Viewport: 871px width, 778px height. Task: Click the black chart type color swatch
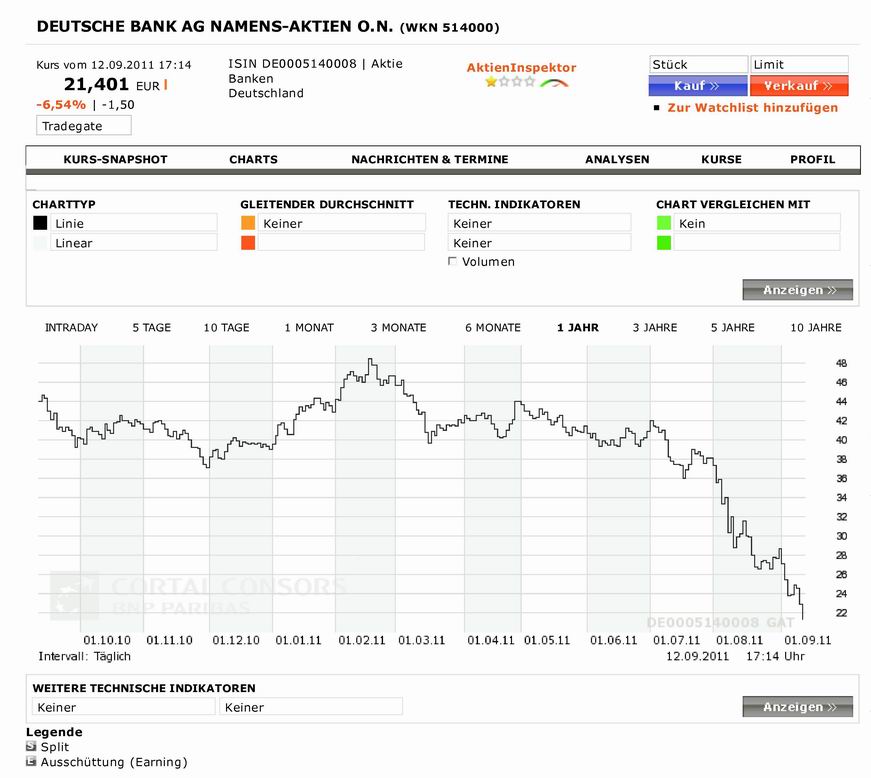40,223
